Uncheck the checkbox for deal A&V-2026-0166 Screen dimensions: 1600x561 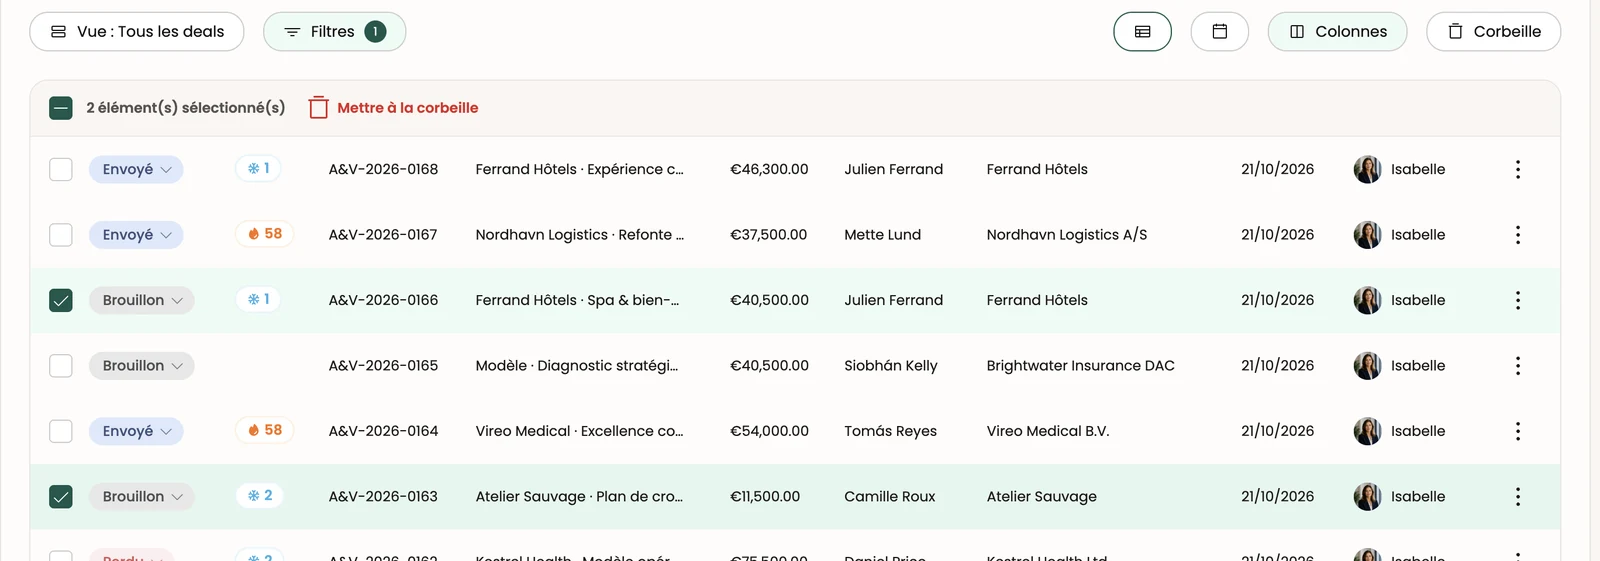(61, 300)
